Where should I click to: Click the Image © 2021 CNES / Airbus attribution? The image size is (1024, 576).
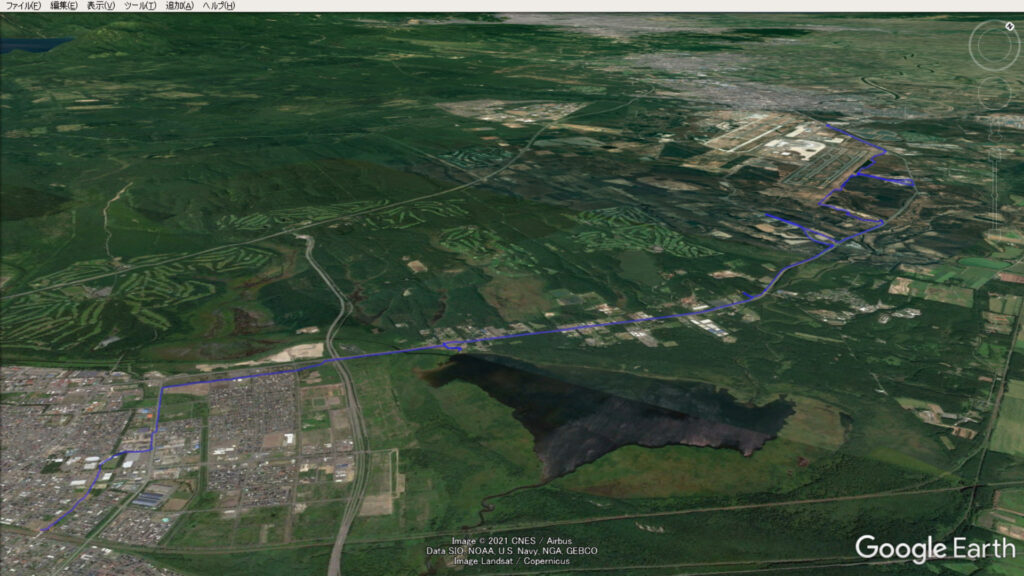pos(512,541)
